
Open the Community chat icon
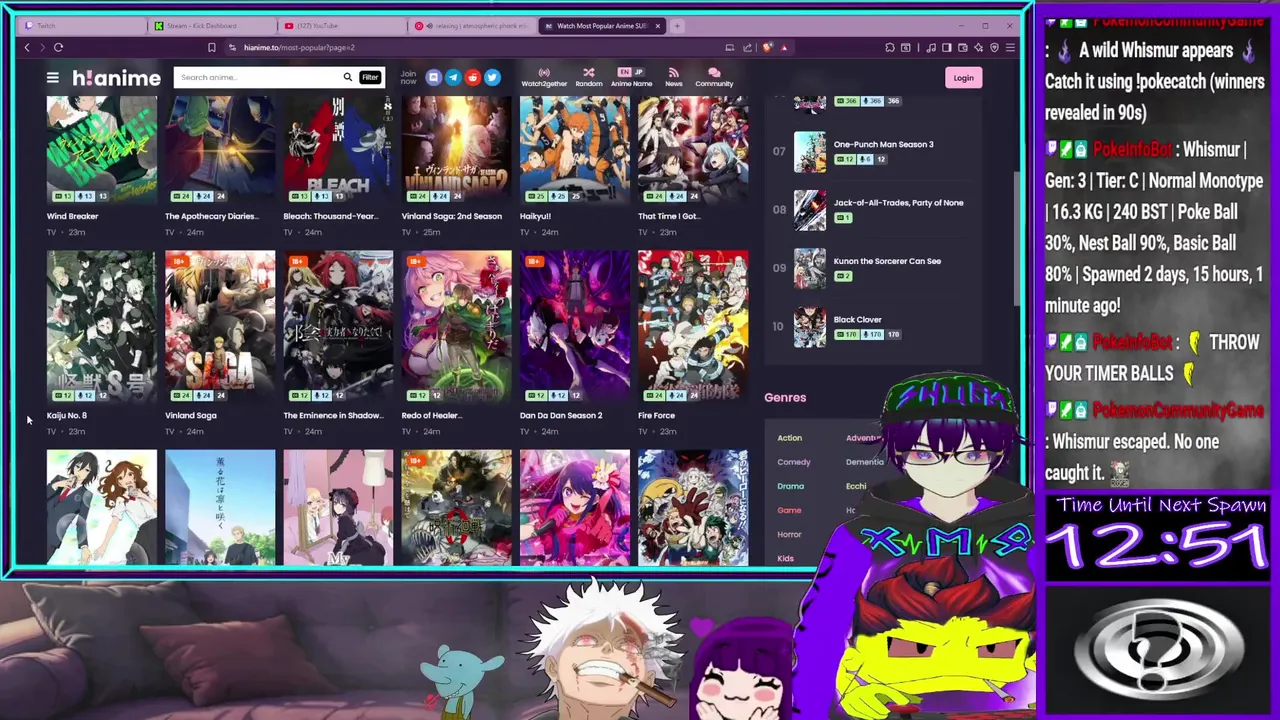(x=714, y=77)
